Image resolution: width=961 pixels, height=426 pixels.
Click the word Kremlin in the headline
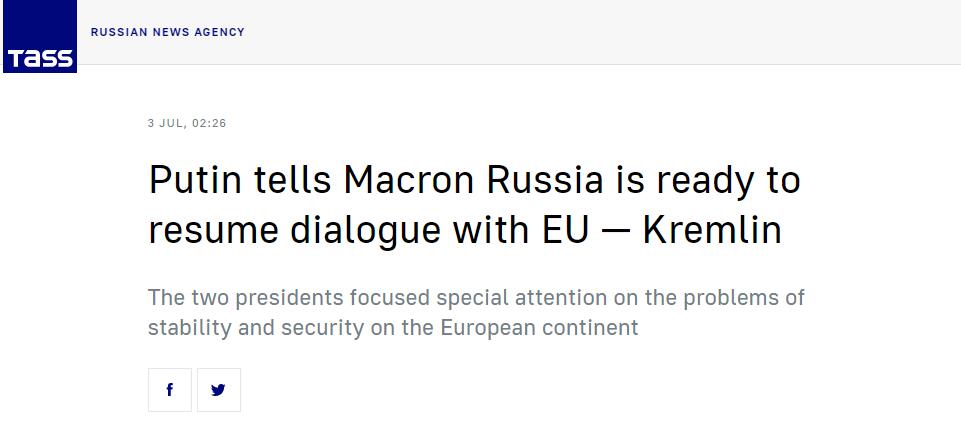point(711,230)
